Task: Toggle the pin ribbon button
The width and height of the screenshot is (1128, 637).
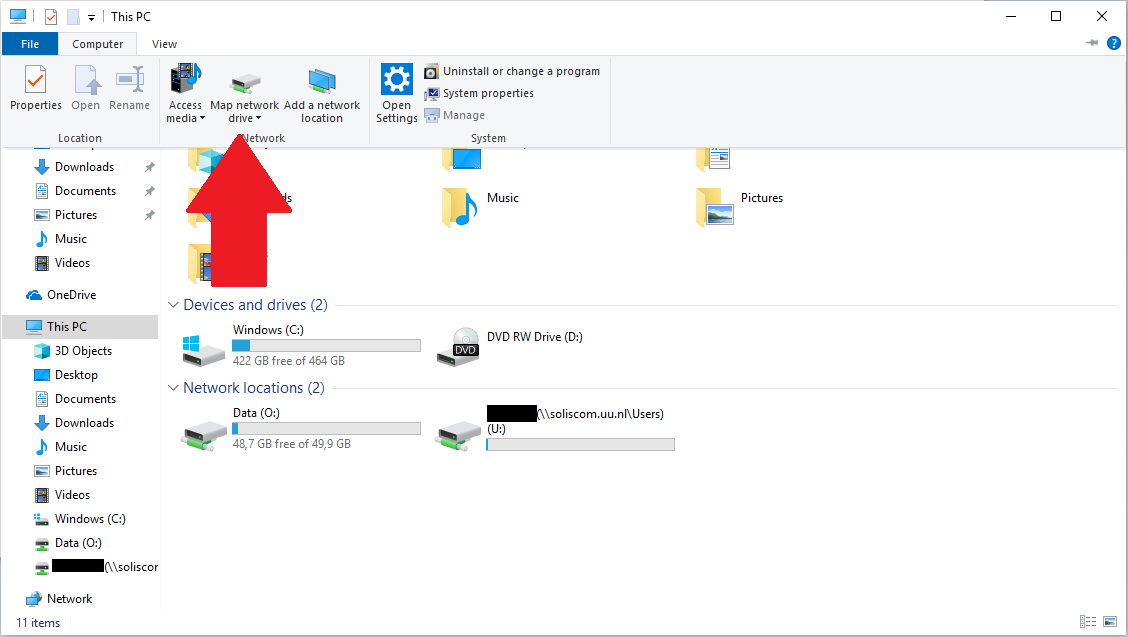Action: coord(1092,43)
